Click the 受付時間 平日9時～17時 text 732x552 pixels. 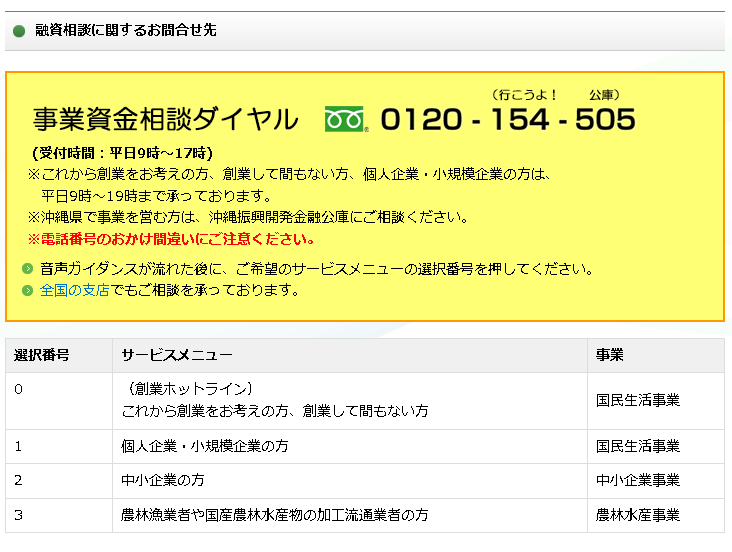pos(122,153)
